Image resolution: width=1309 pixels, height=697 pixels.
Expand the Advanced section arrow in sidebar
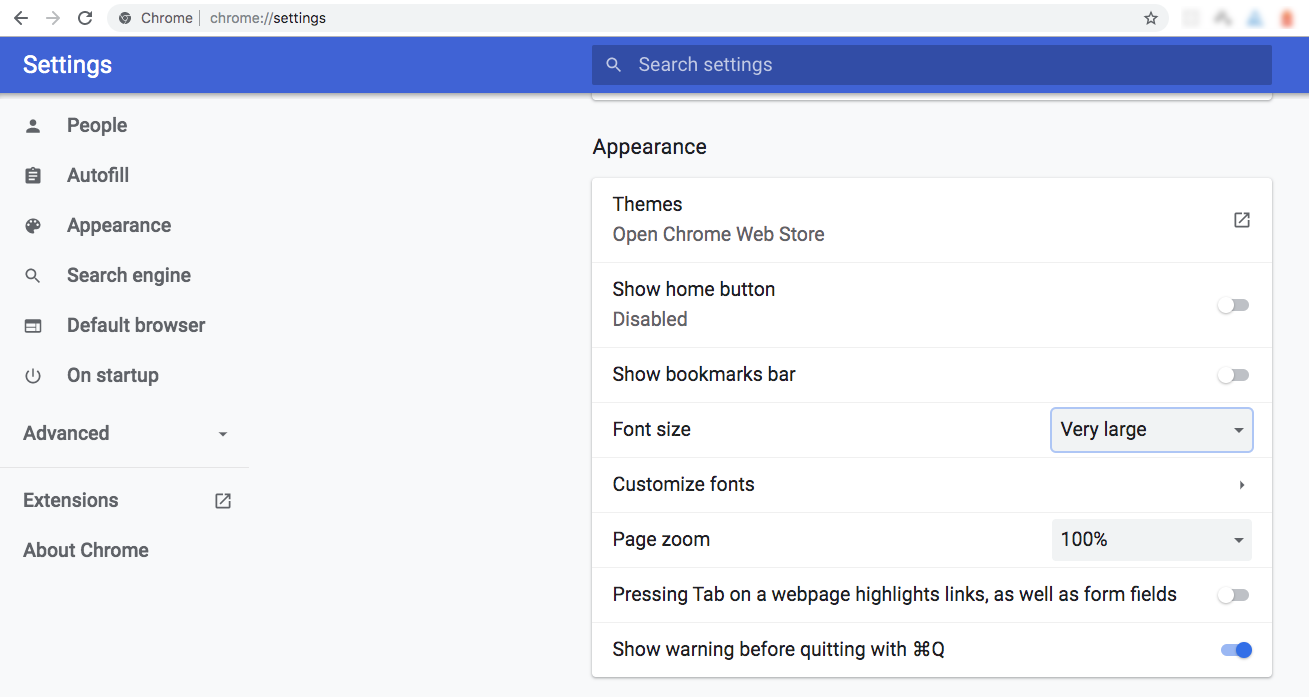point(223,434)
